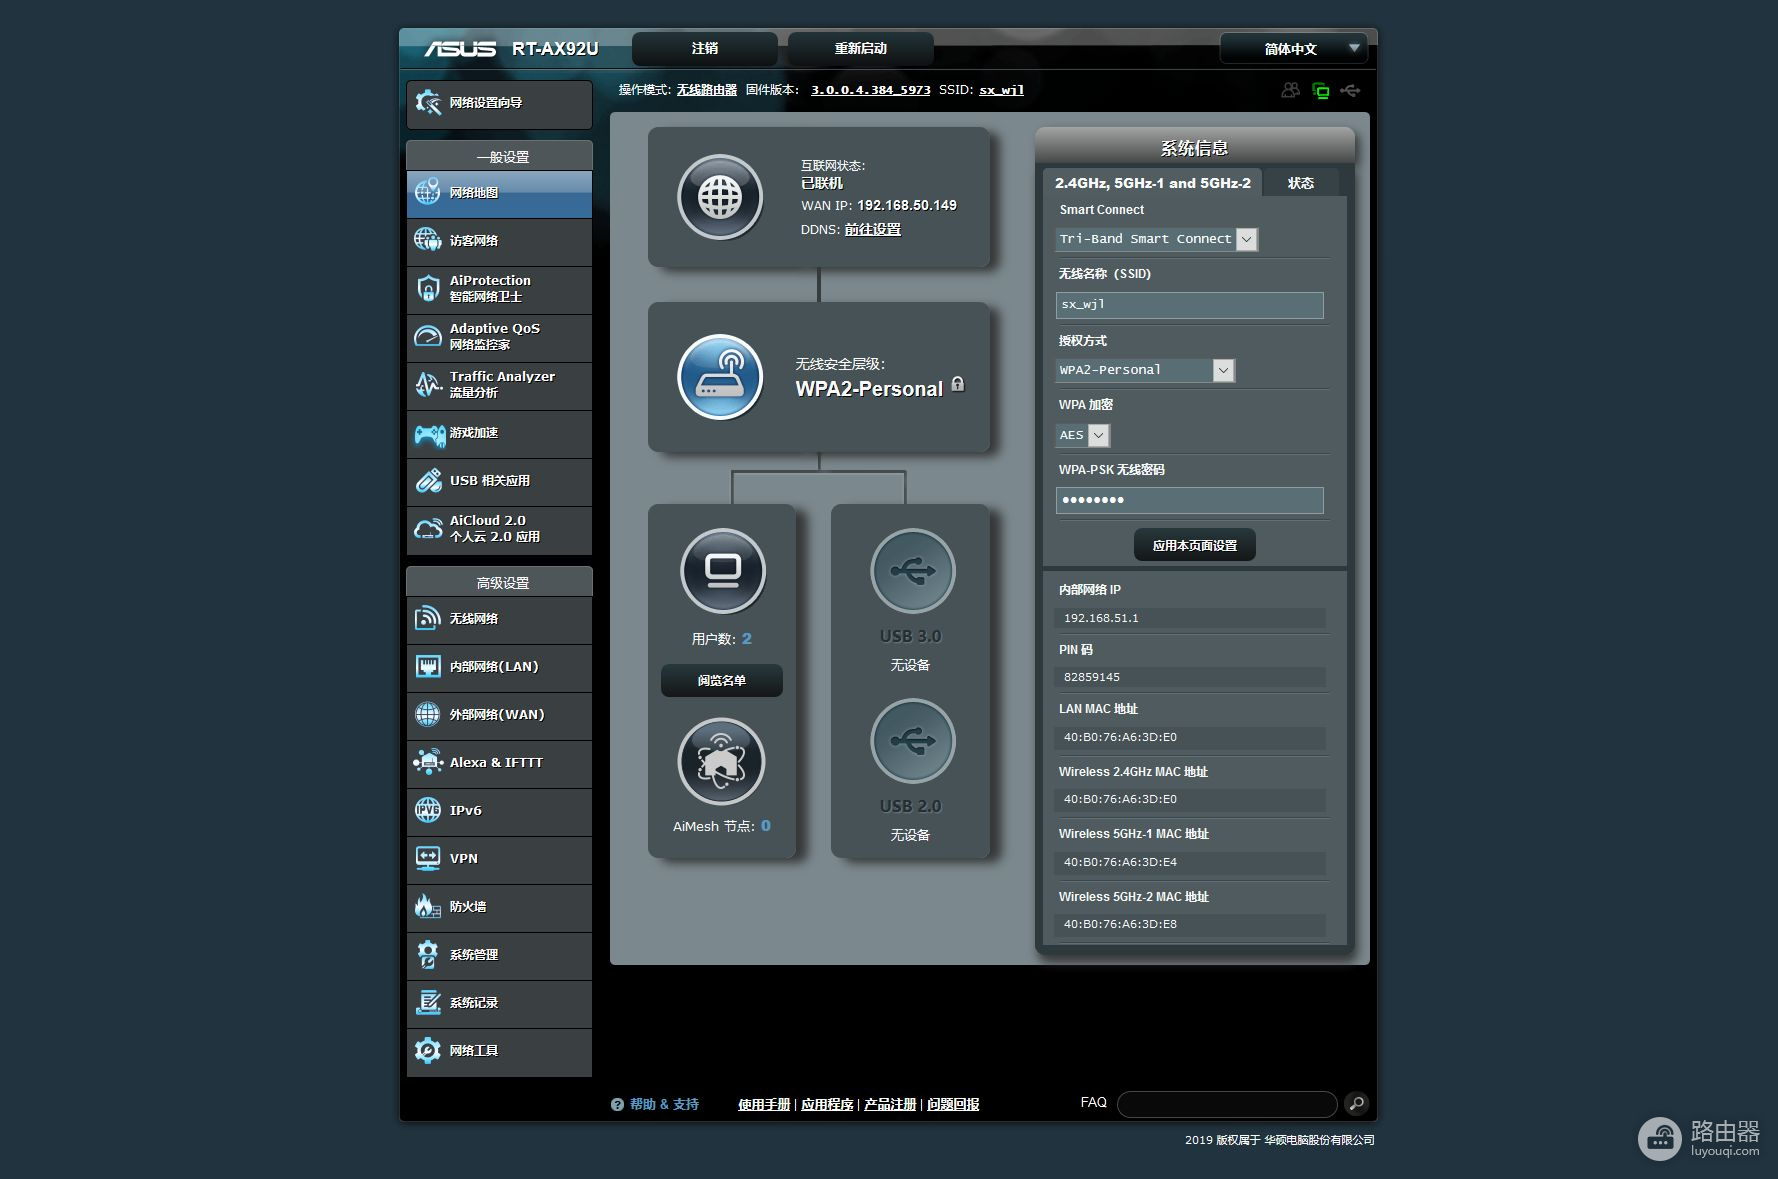Click the WPA-PSK password input field

click(1189, 500)
